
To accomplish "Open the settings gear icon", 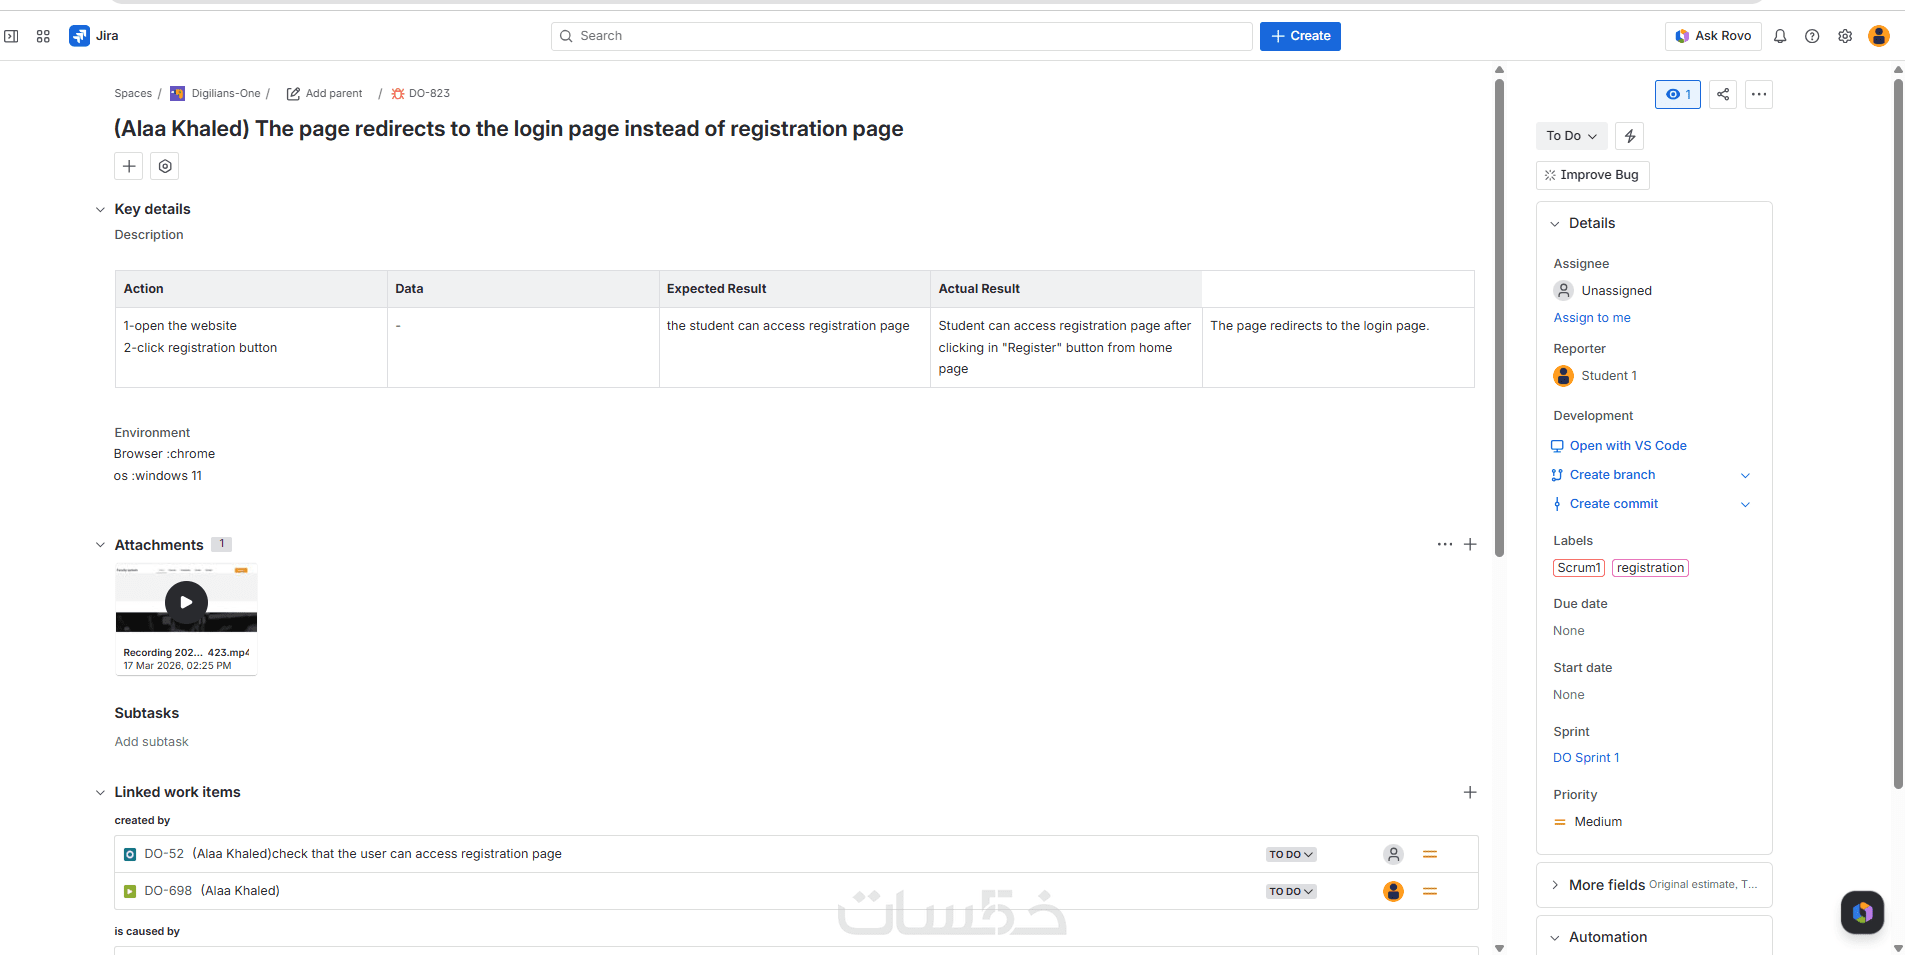I will coord(1845,36).
